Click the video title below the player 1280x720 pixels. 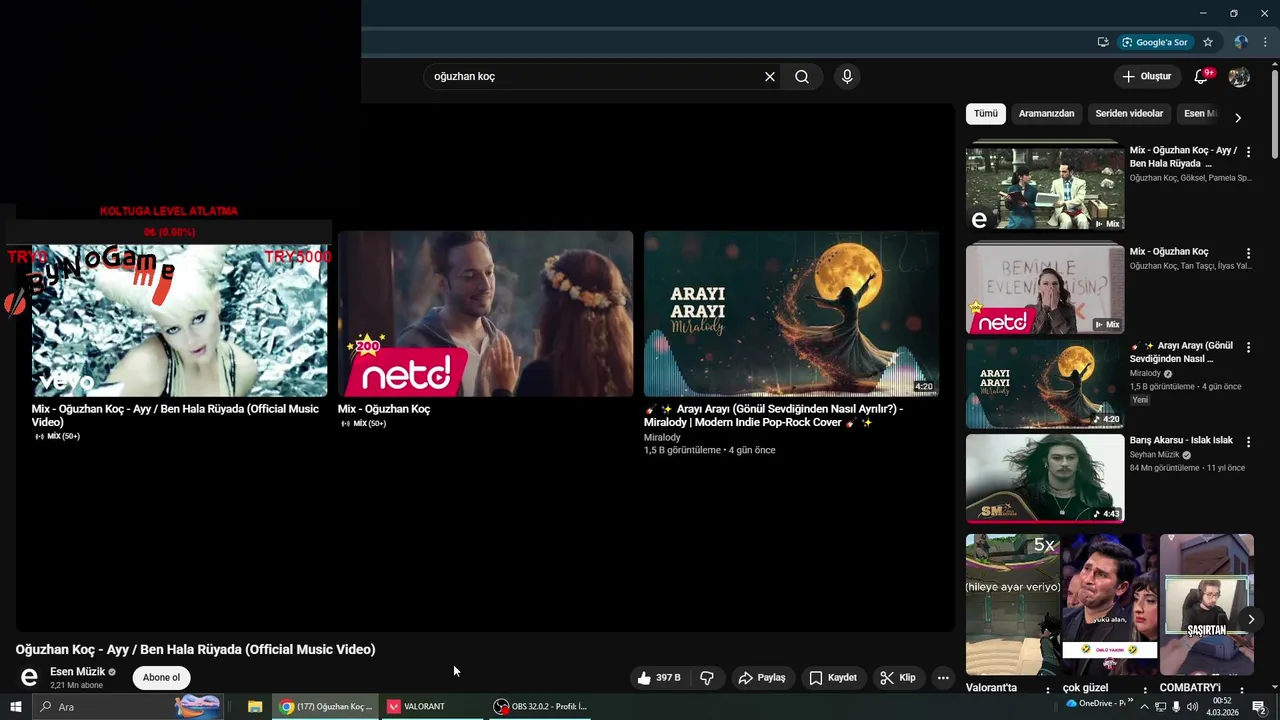click(195, 649)
